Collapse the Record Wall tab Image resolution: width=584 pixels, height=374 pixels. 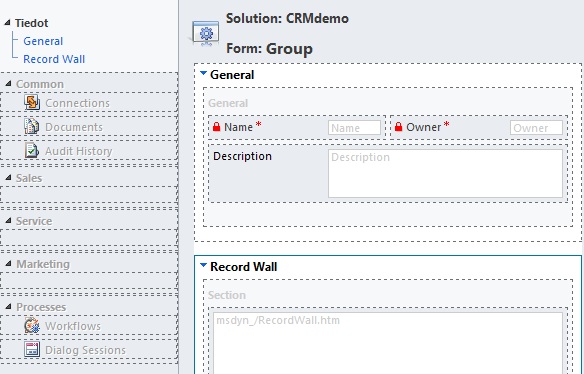click(203, 265)
